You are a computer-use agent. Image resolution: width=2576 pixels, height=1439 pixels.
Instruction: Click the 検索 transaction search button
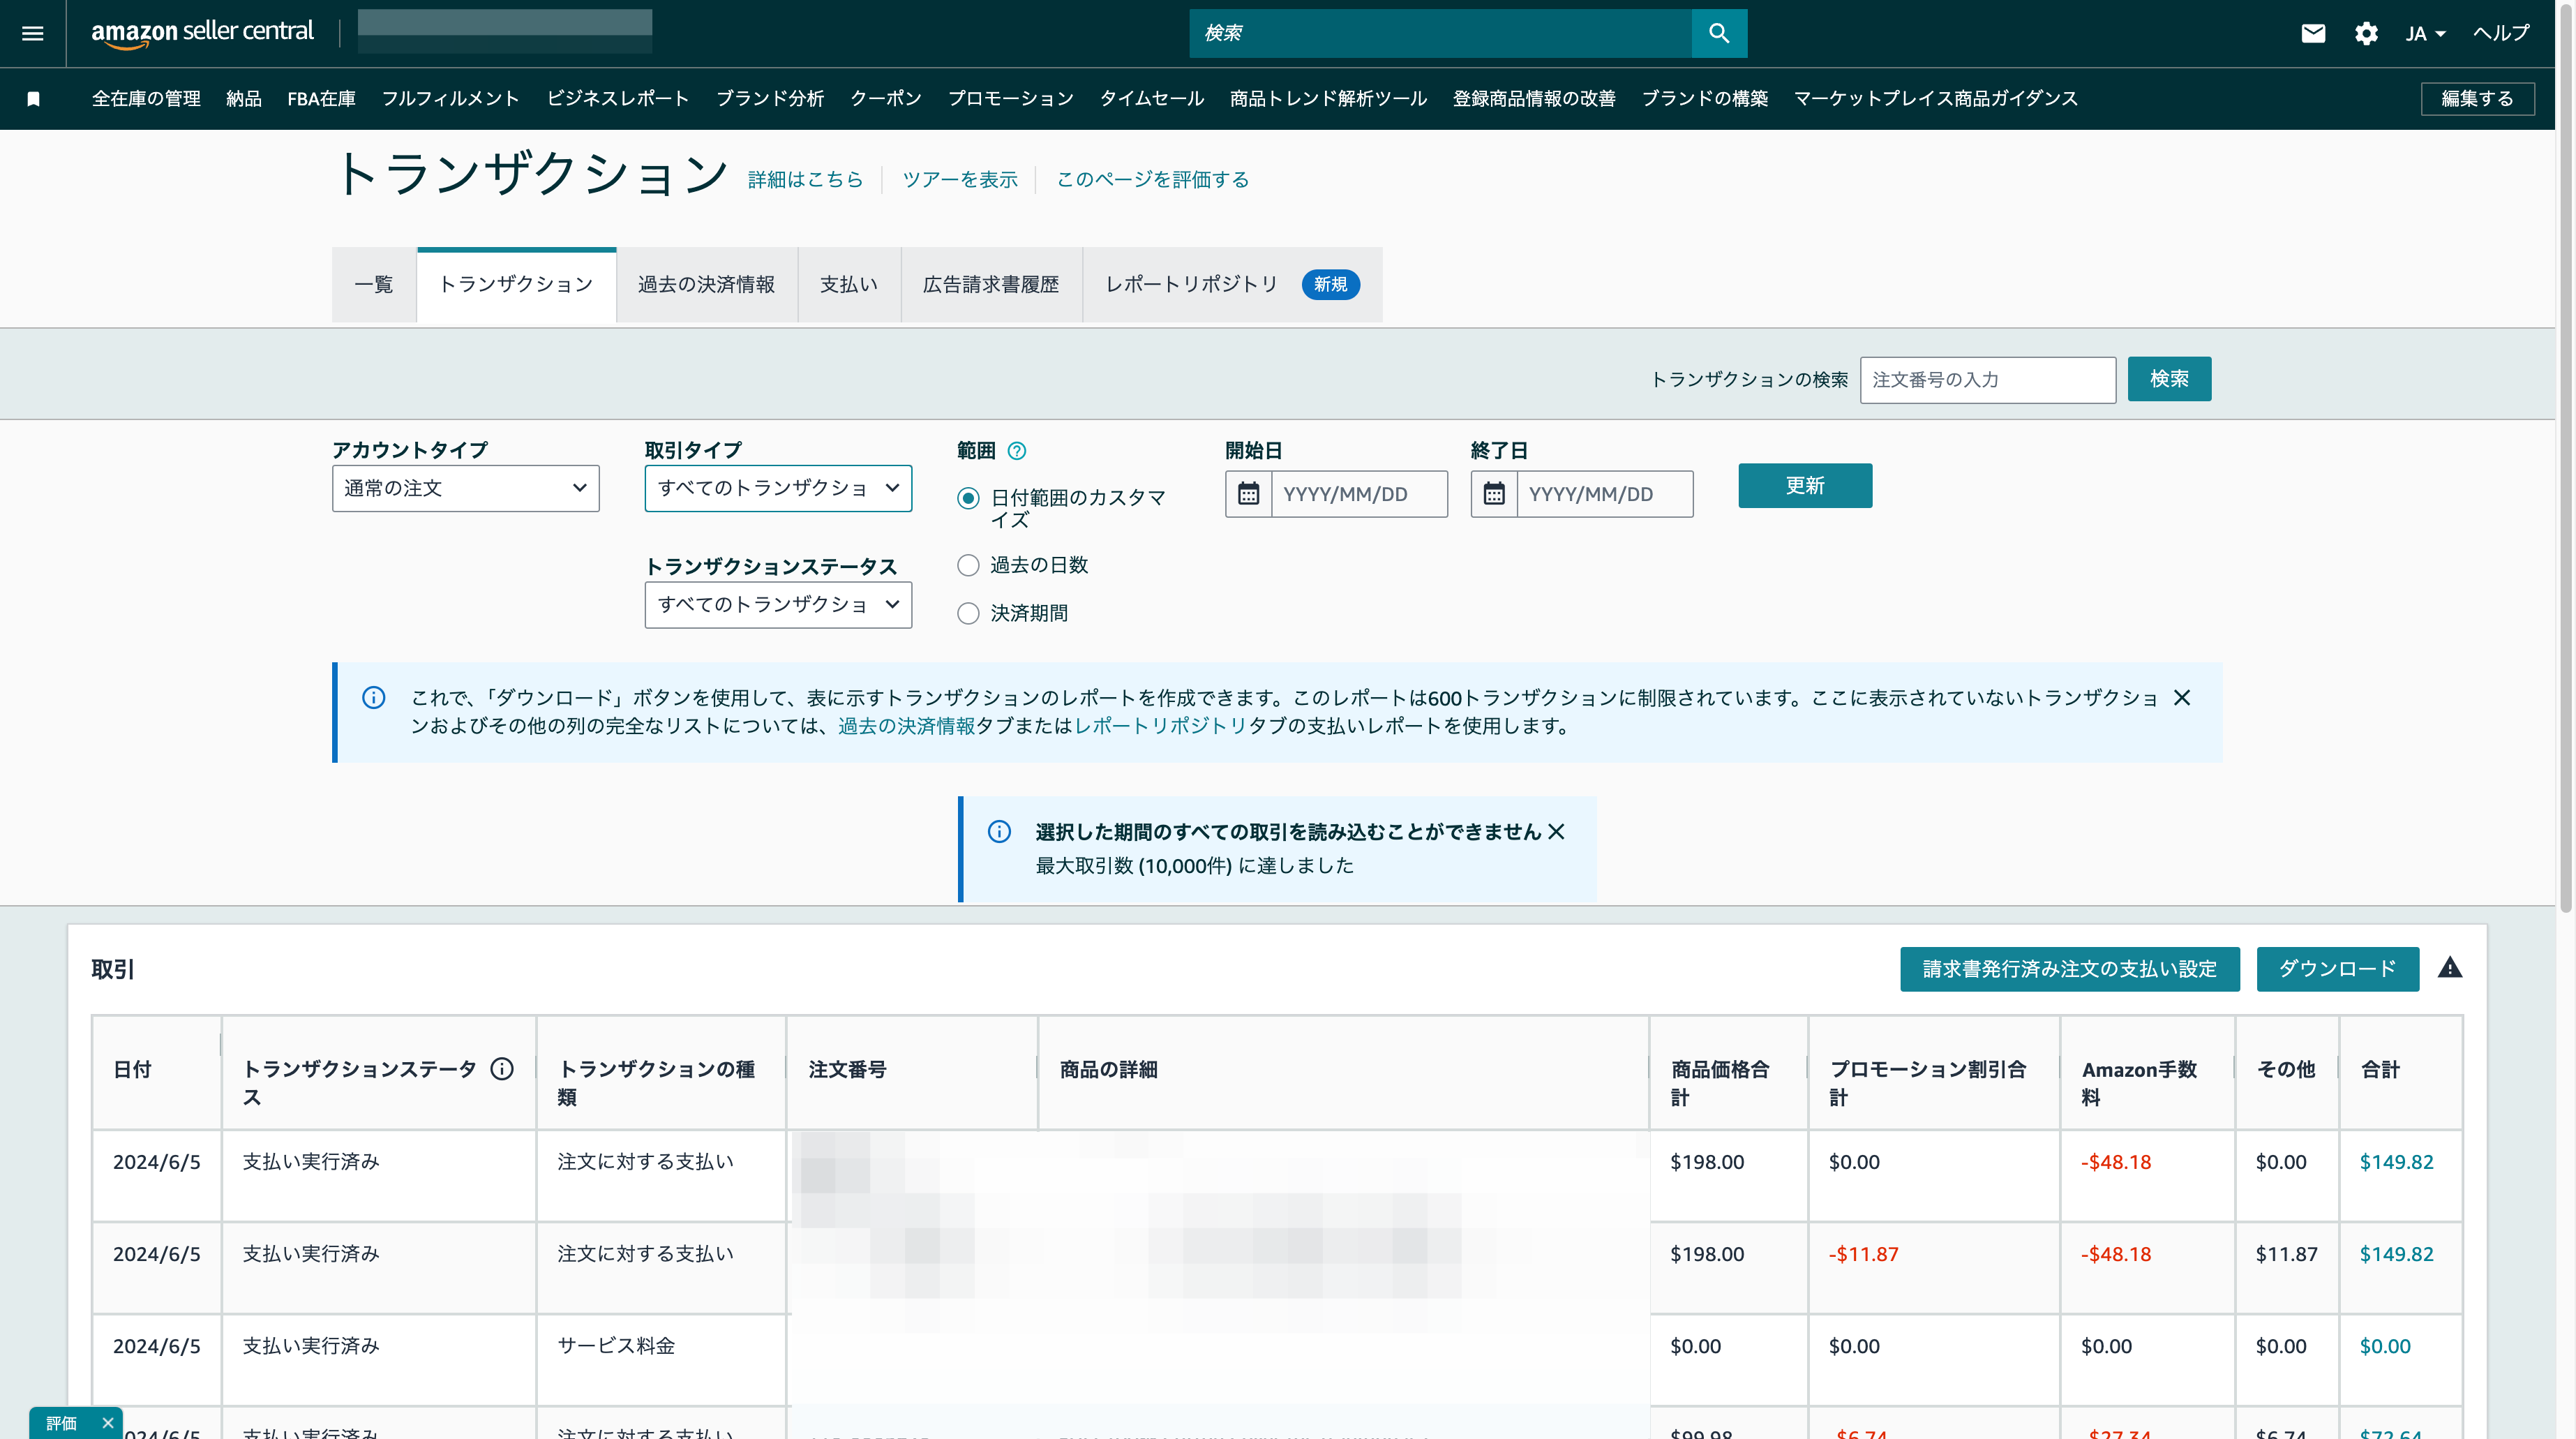pyautogui.click(x=2169, y=379)
